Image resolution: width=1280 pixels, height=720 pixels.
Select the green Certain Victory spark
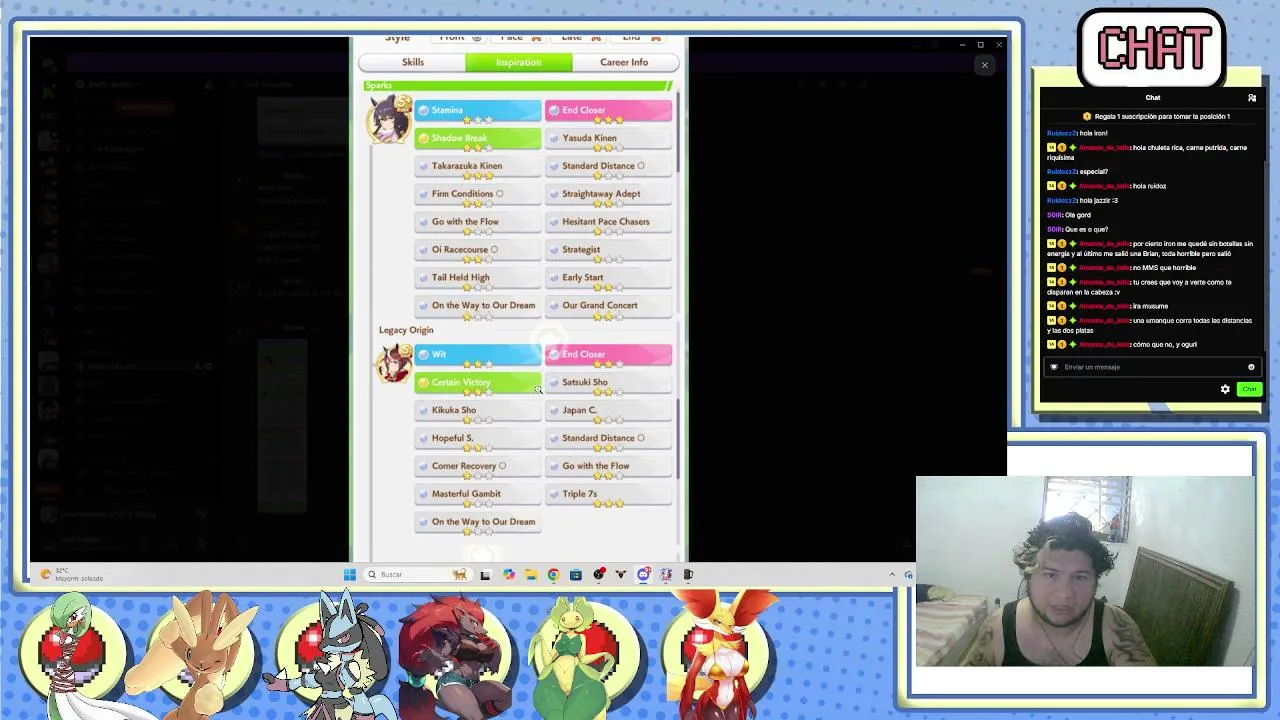click(x=478, y=383)
